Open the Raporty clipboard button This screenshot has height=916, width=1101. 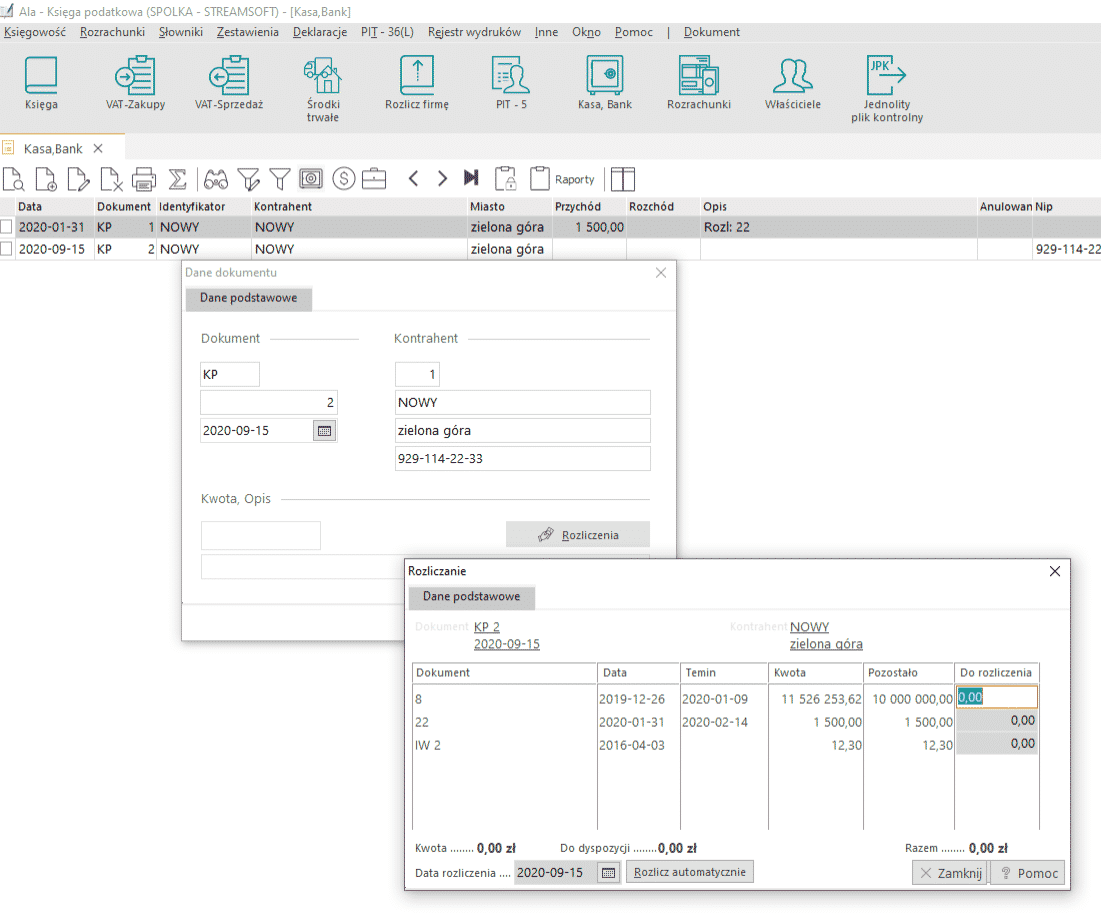pos(562,179)
